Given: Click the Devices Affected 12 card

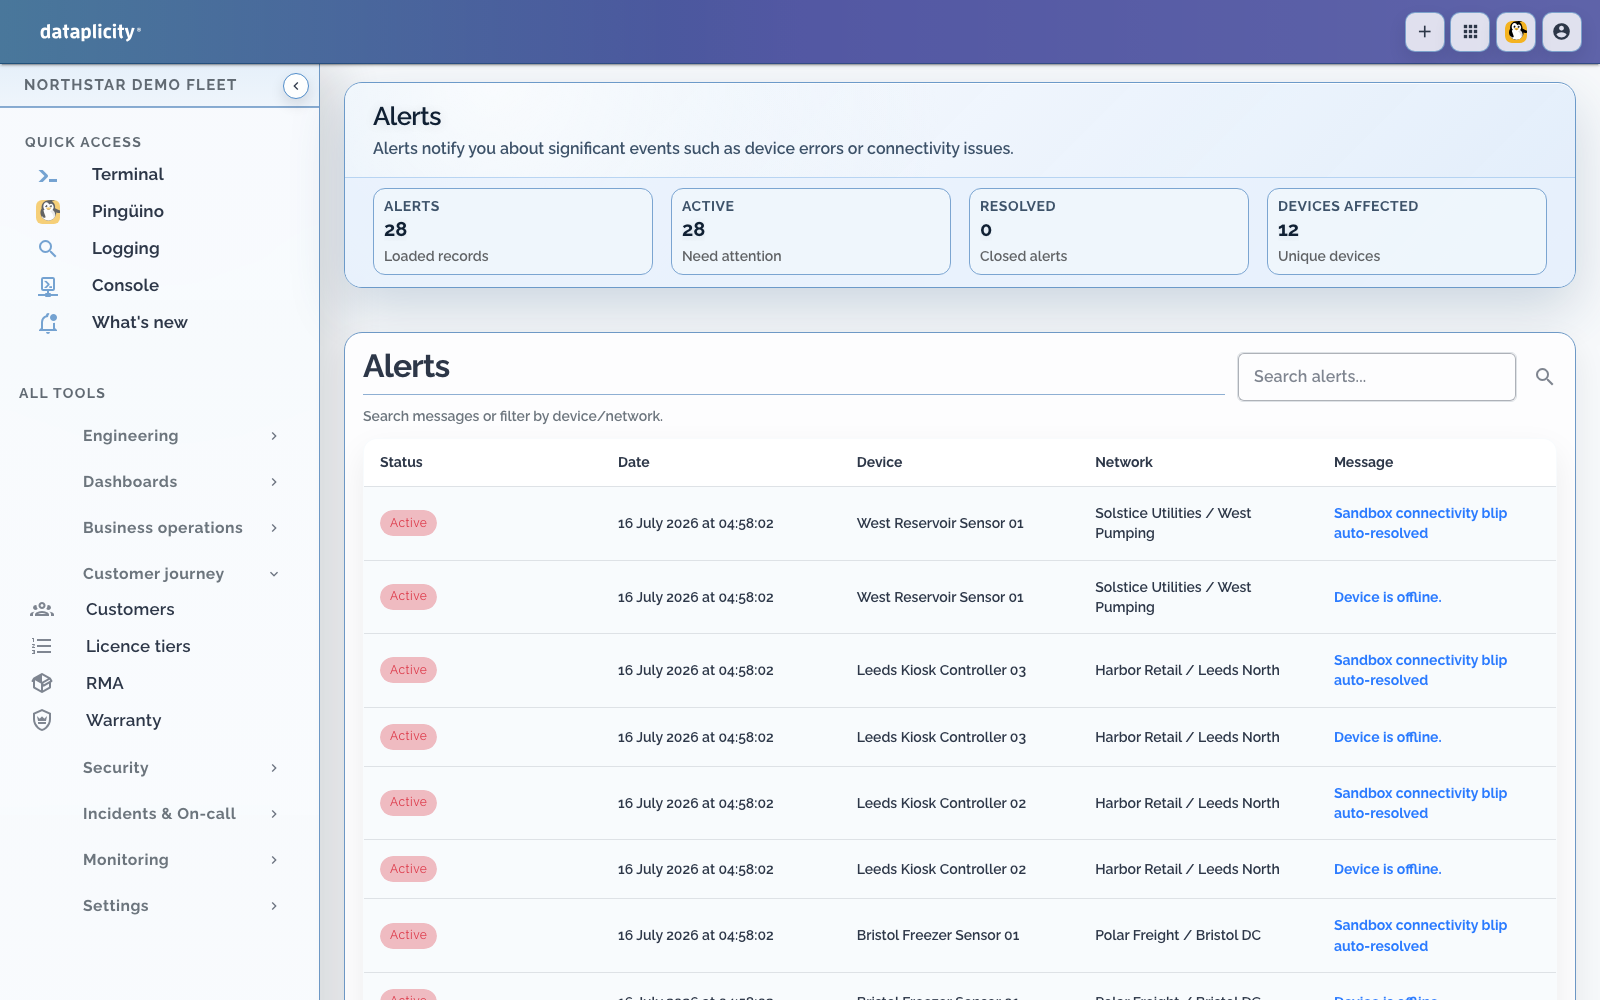Looking at the screenshot, I should point(1407,232).
